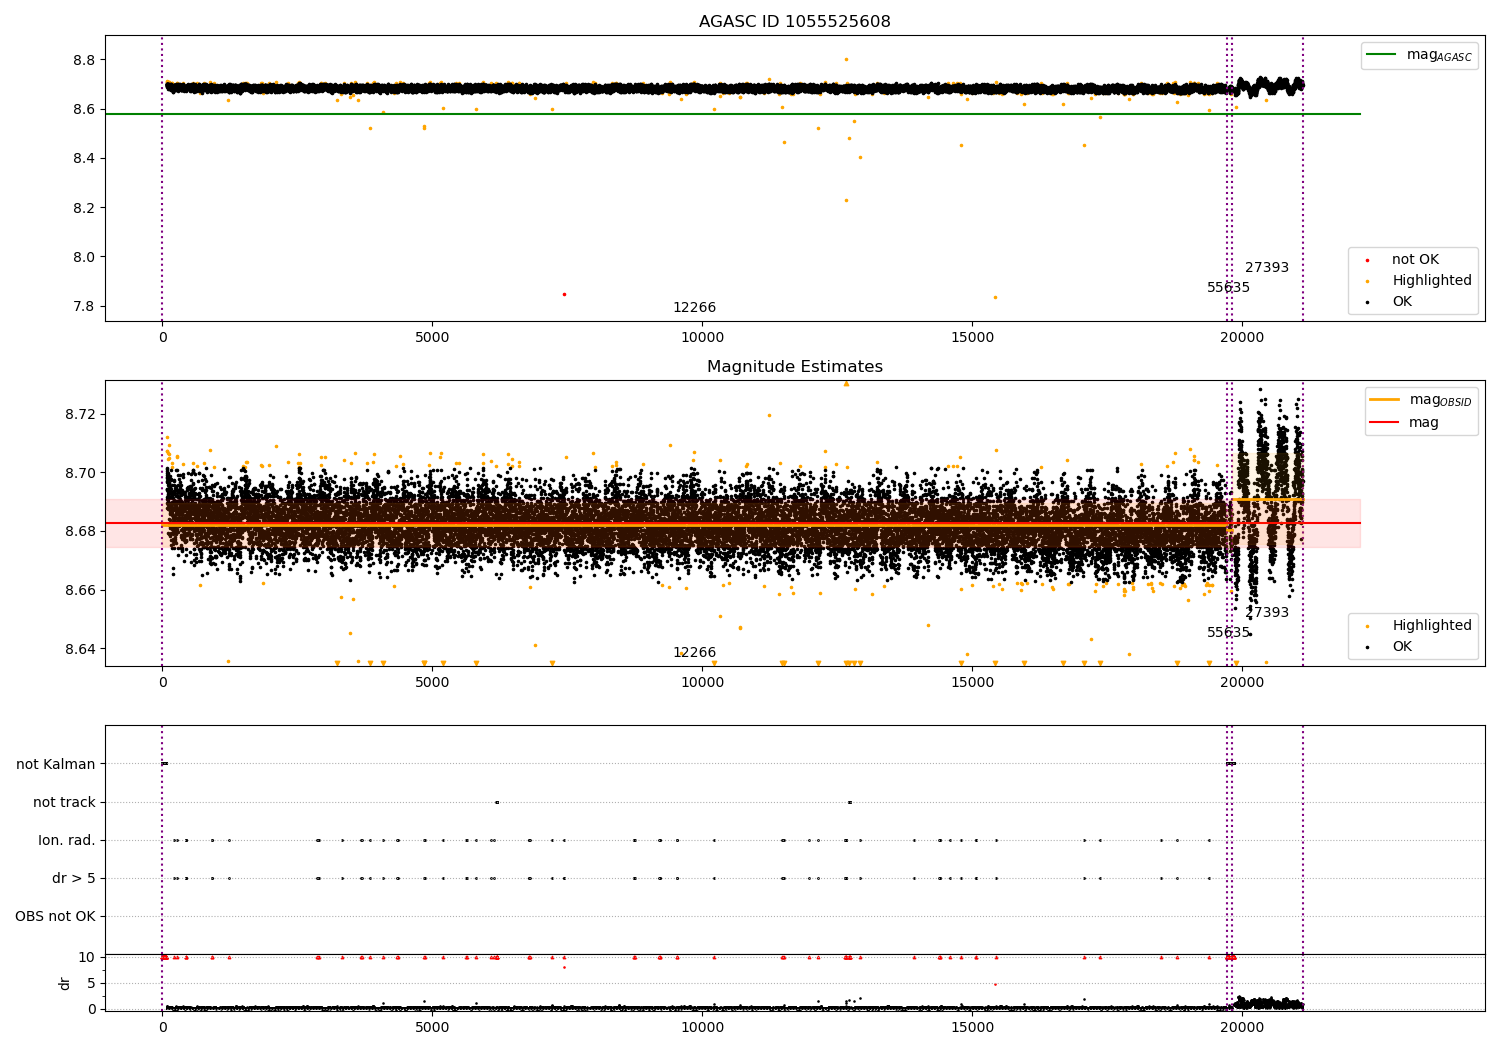Click the "not track" axis label
This screenshot has height=1050, width=1500.
pyautogui.click(x=64, y=802)
